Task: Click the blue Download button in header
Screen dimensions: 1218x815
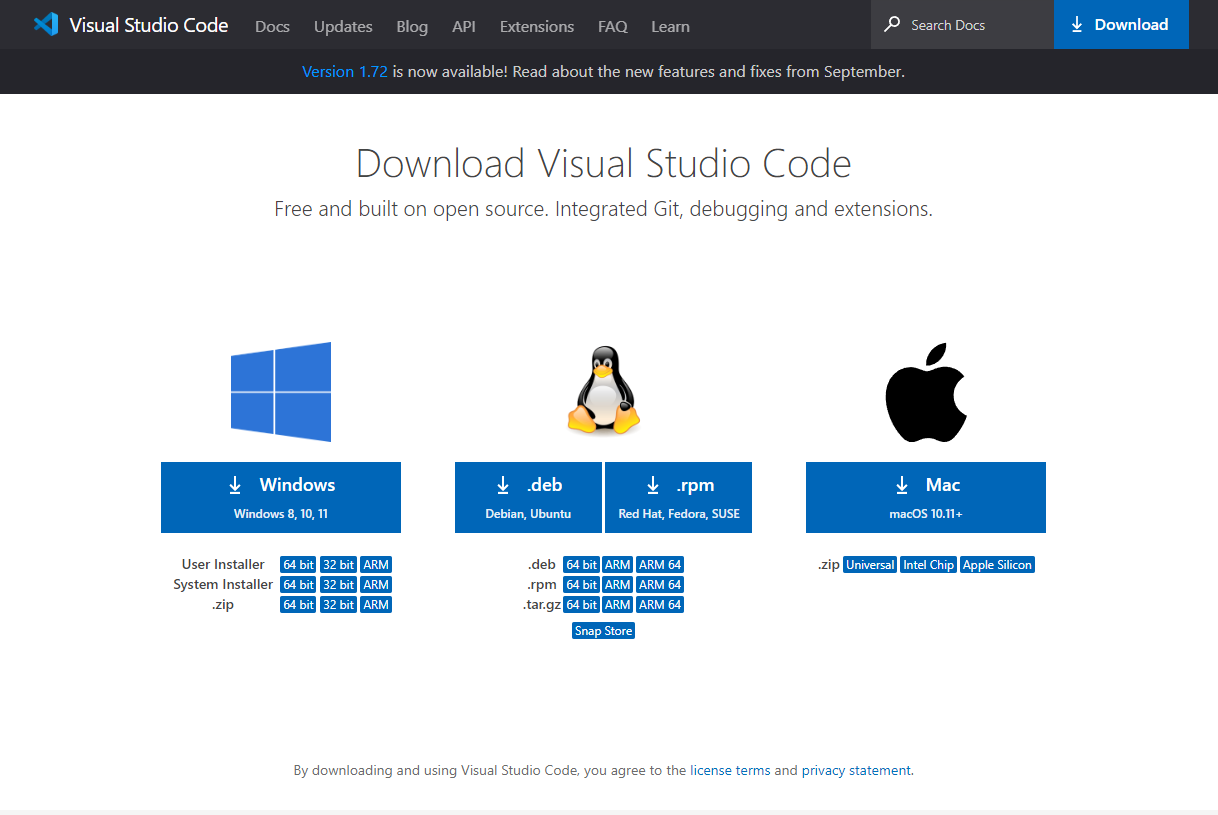Action: coord(1121,25)
